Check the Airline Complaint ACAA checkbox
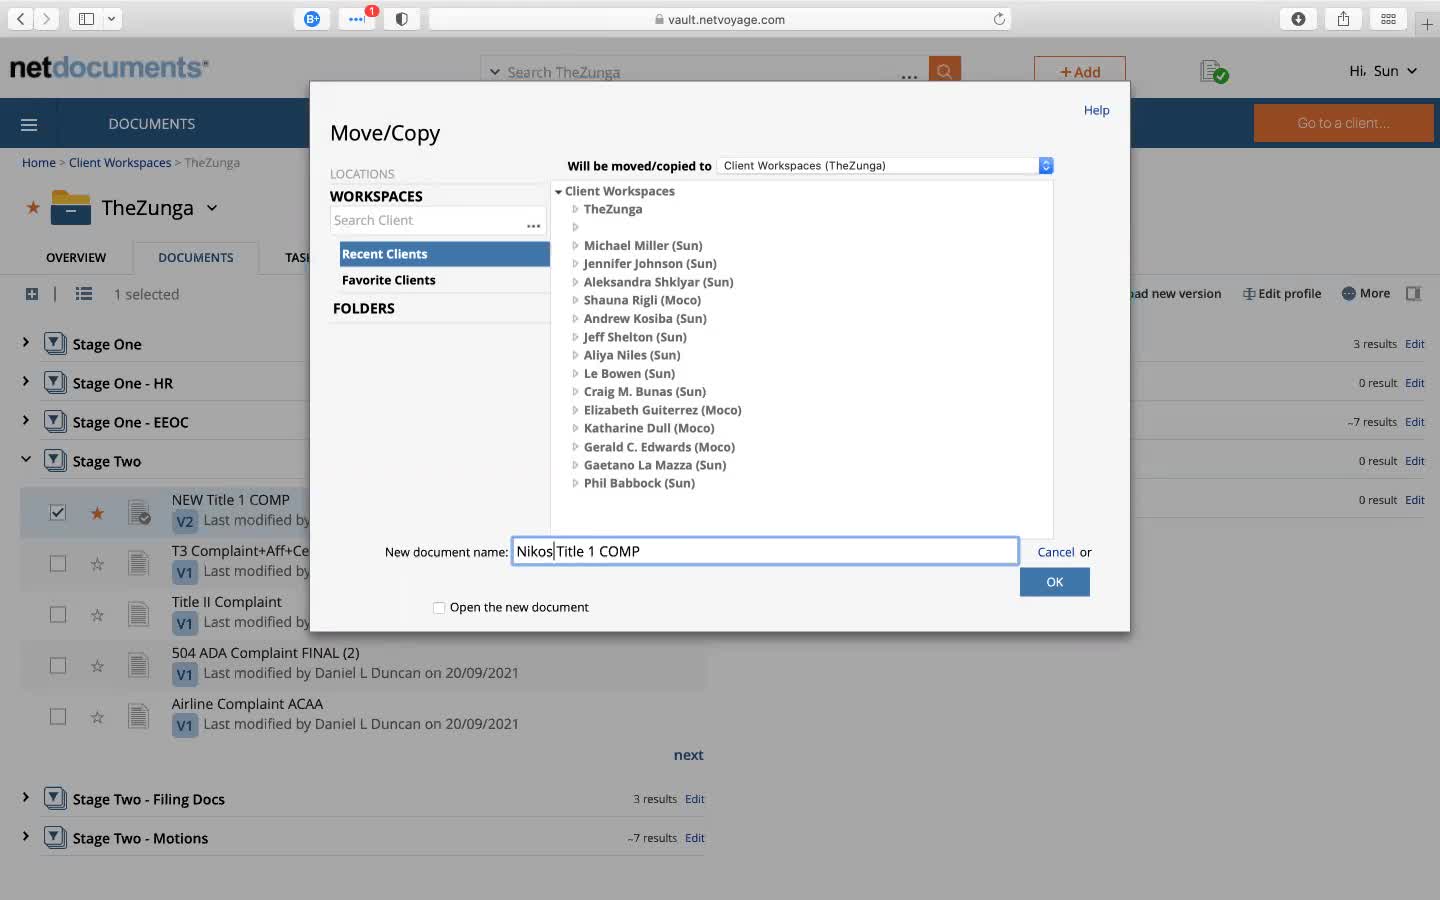This screenshot has width=1440, height=900. click(x=58, y=716)
